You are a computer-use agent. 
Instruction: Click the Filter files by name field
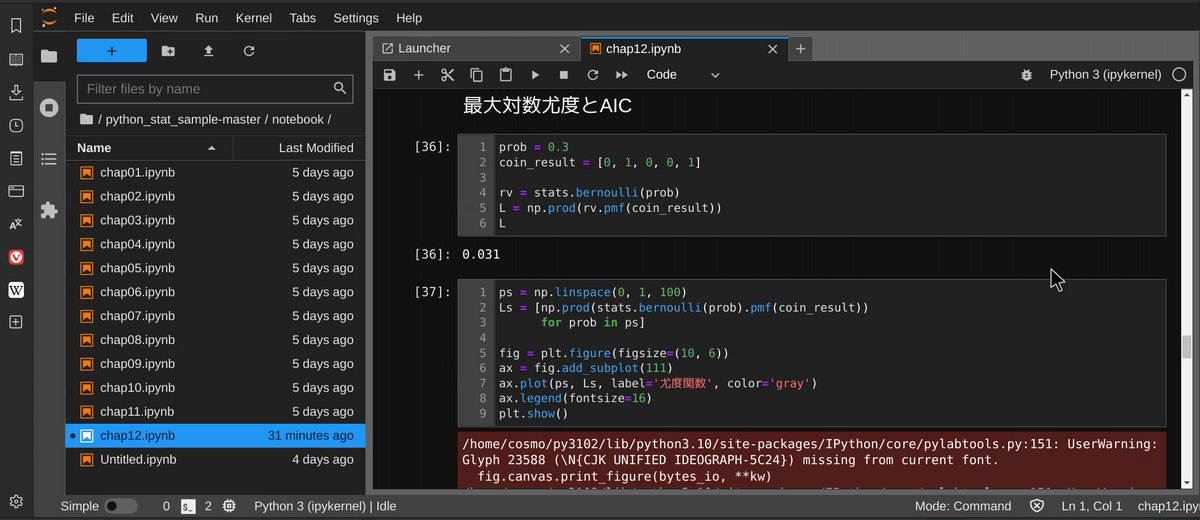click(215, 89)
